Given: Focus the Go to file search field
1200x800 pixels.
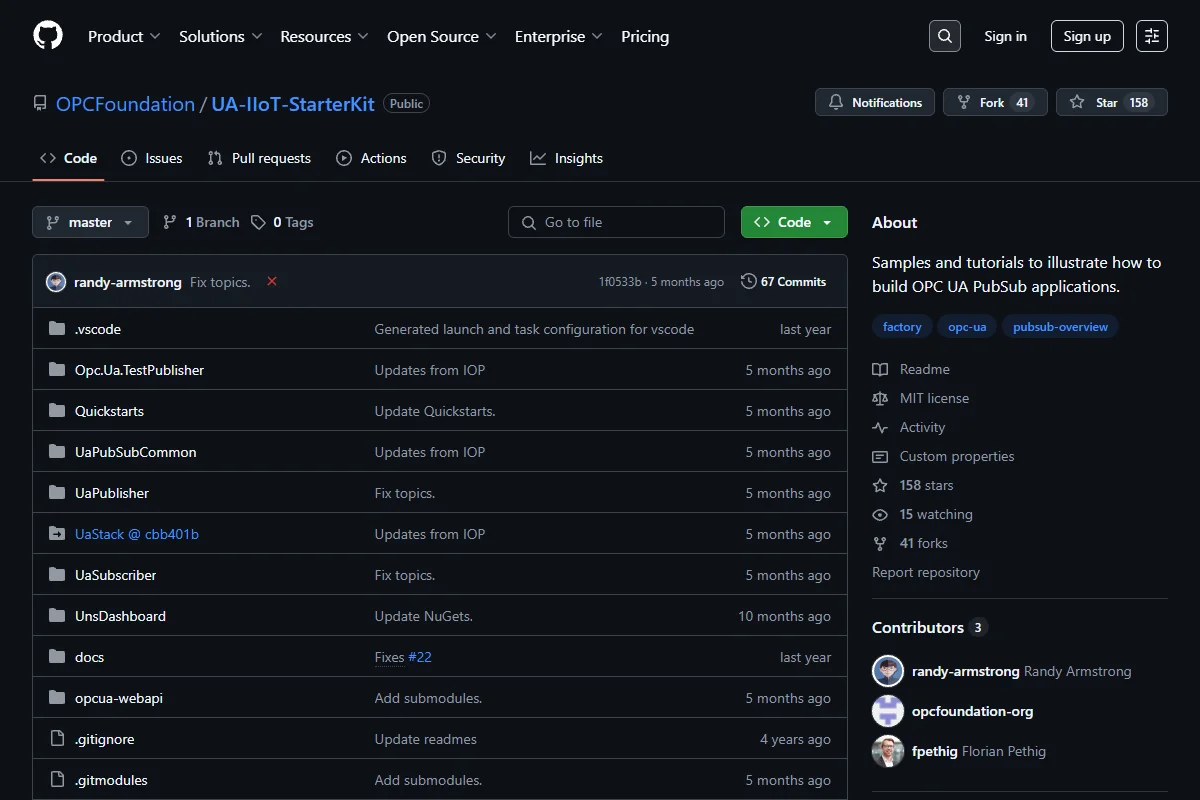Looking at the screenshot, I should 616,222.
